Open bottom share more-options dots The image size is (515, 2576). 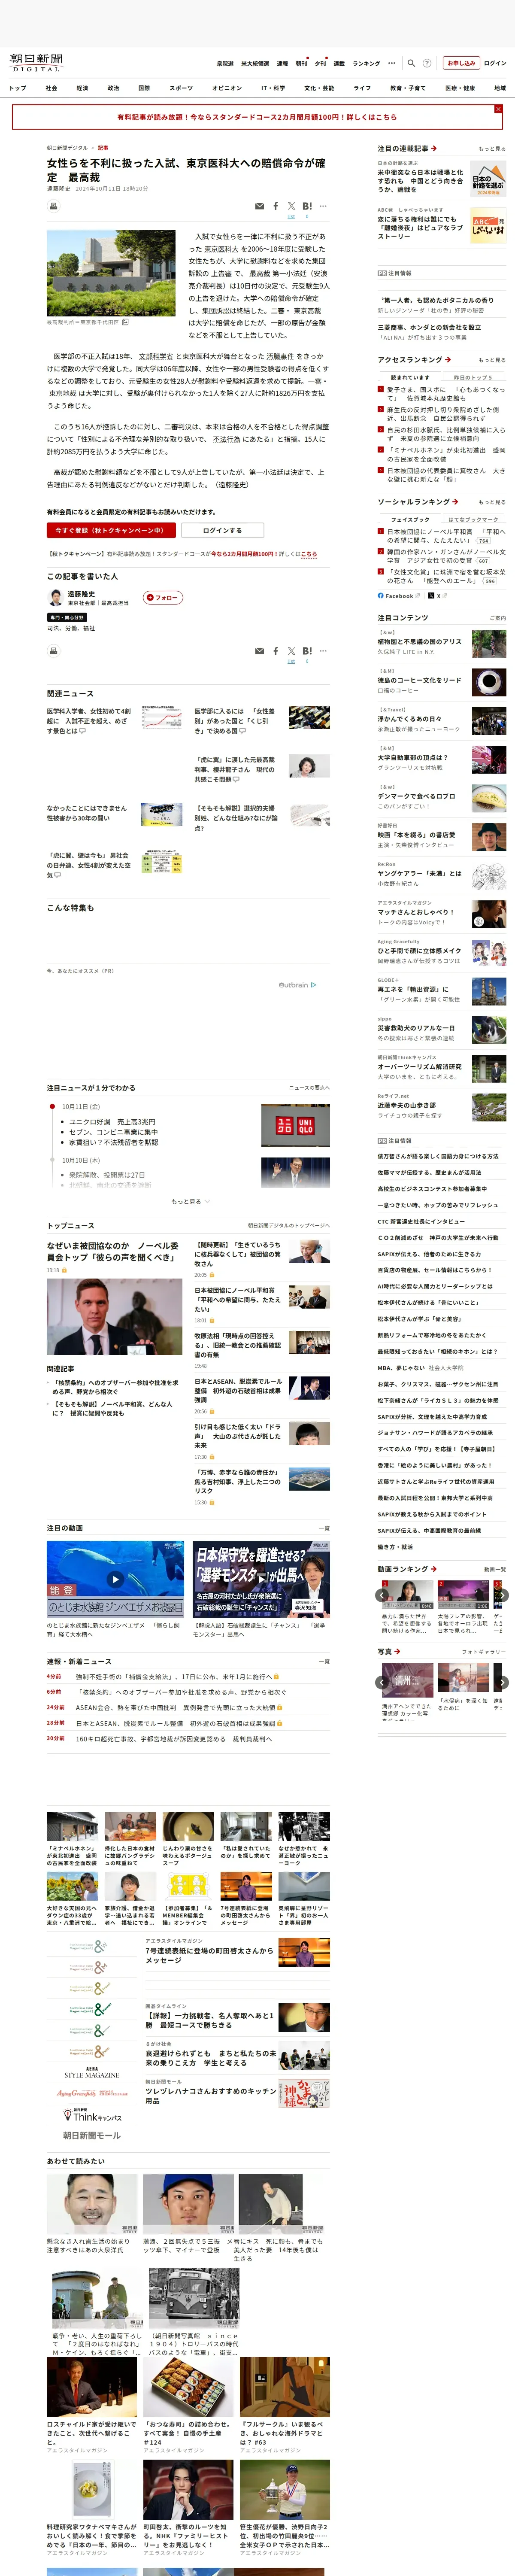click(x=323, y=651)
